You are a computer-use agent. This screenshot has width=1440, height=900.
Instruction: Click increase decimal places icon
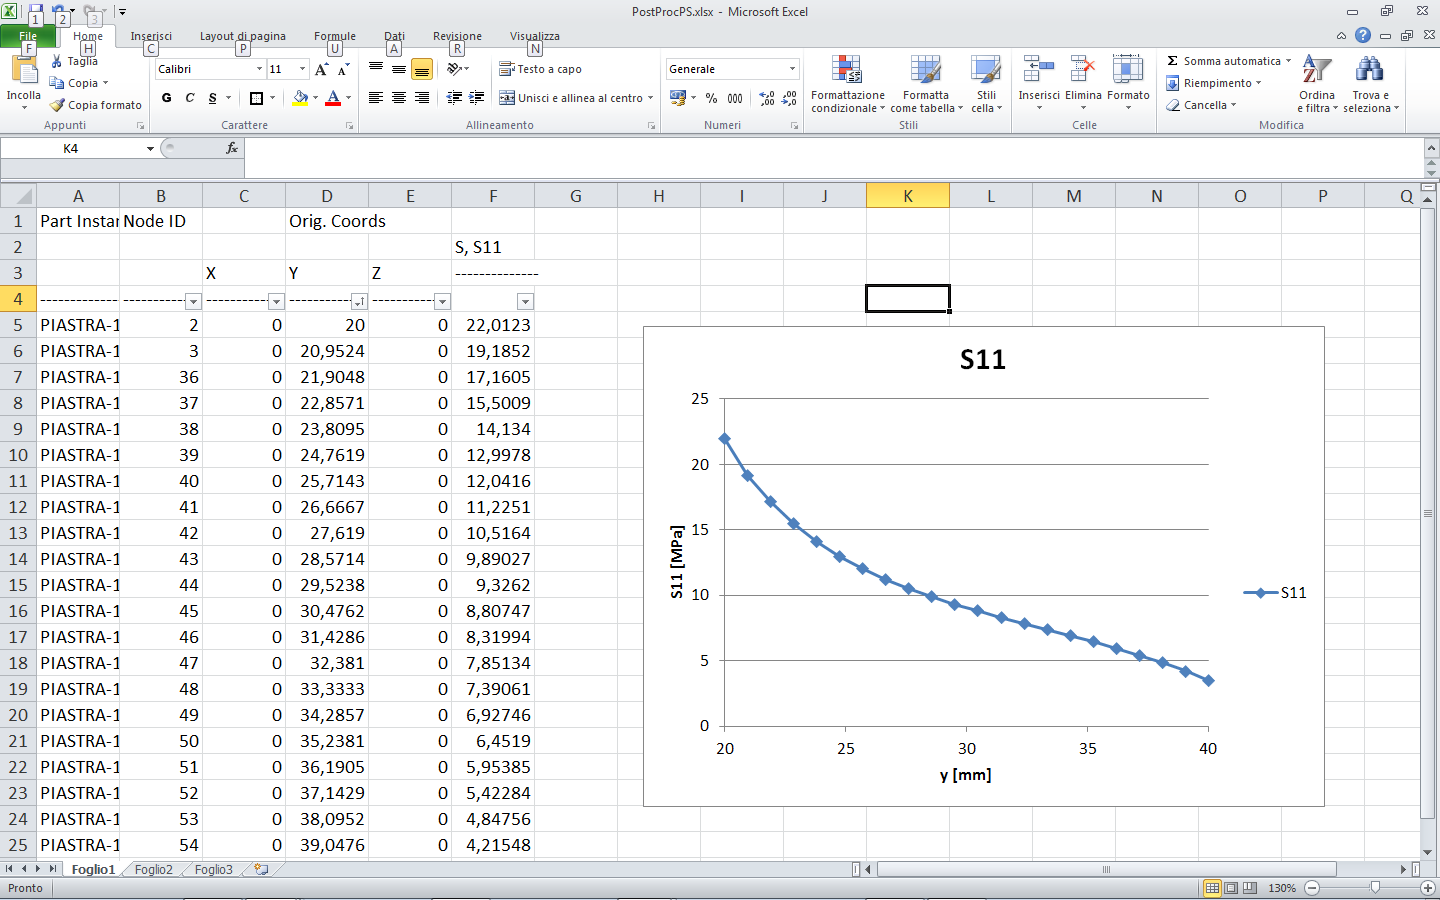[767, 98]
